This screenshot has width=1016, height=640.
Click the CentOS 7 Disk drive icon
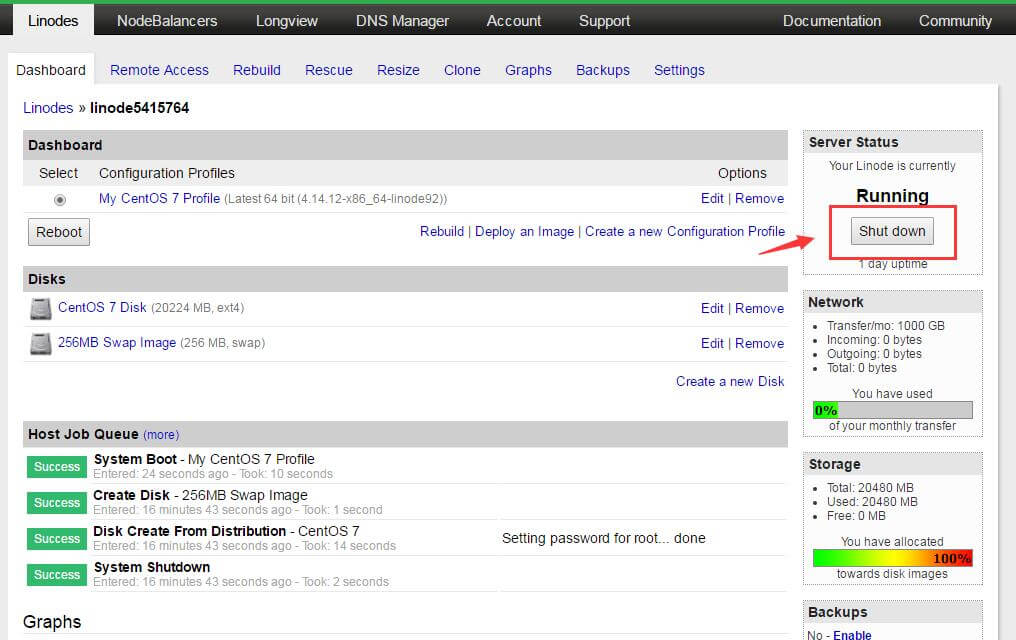coord(40,309)
